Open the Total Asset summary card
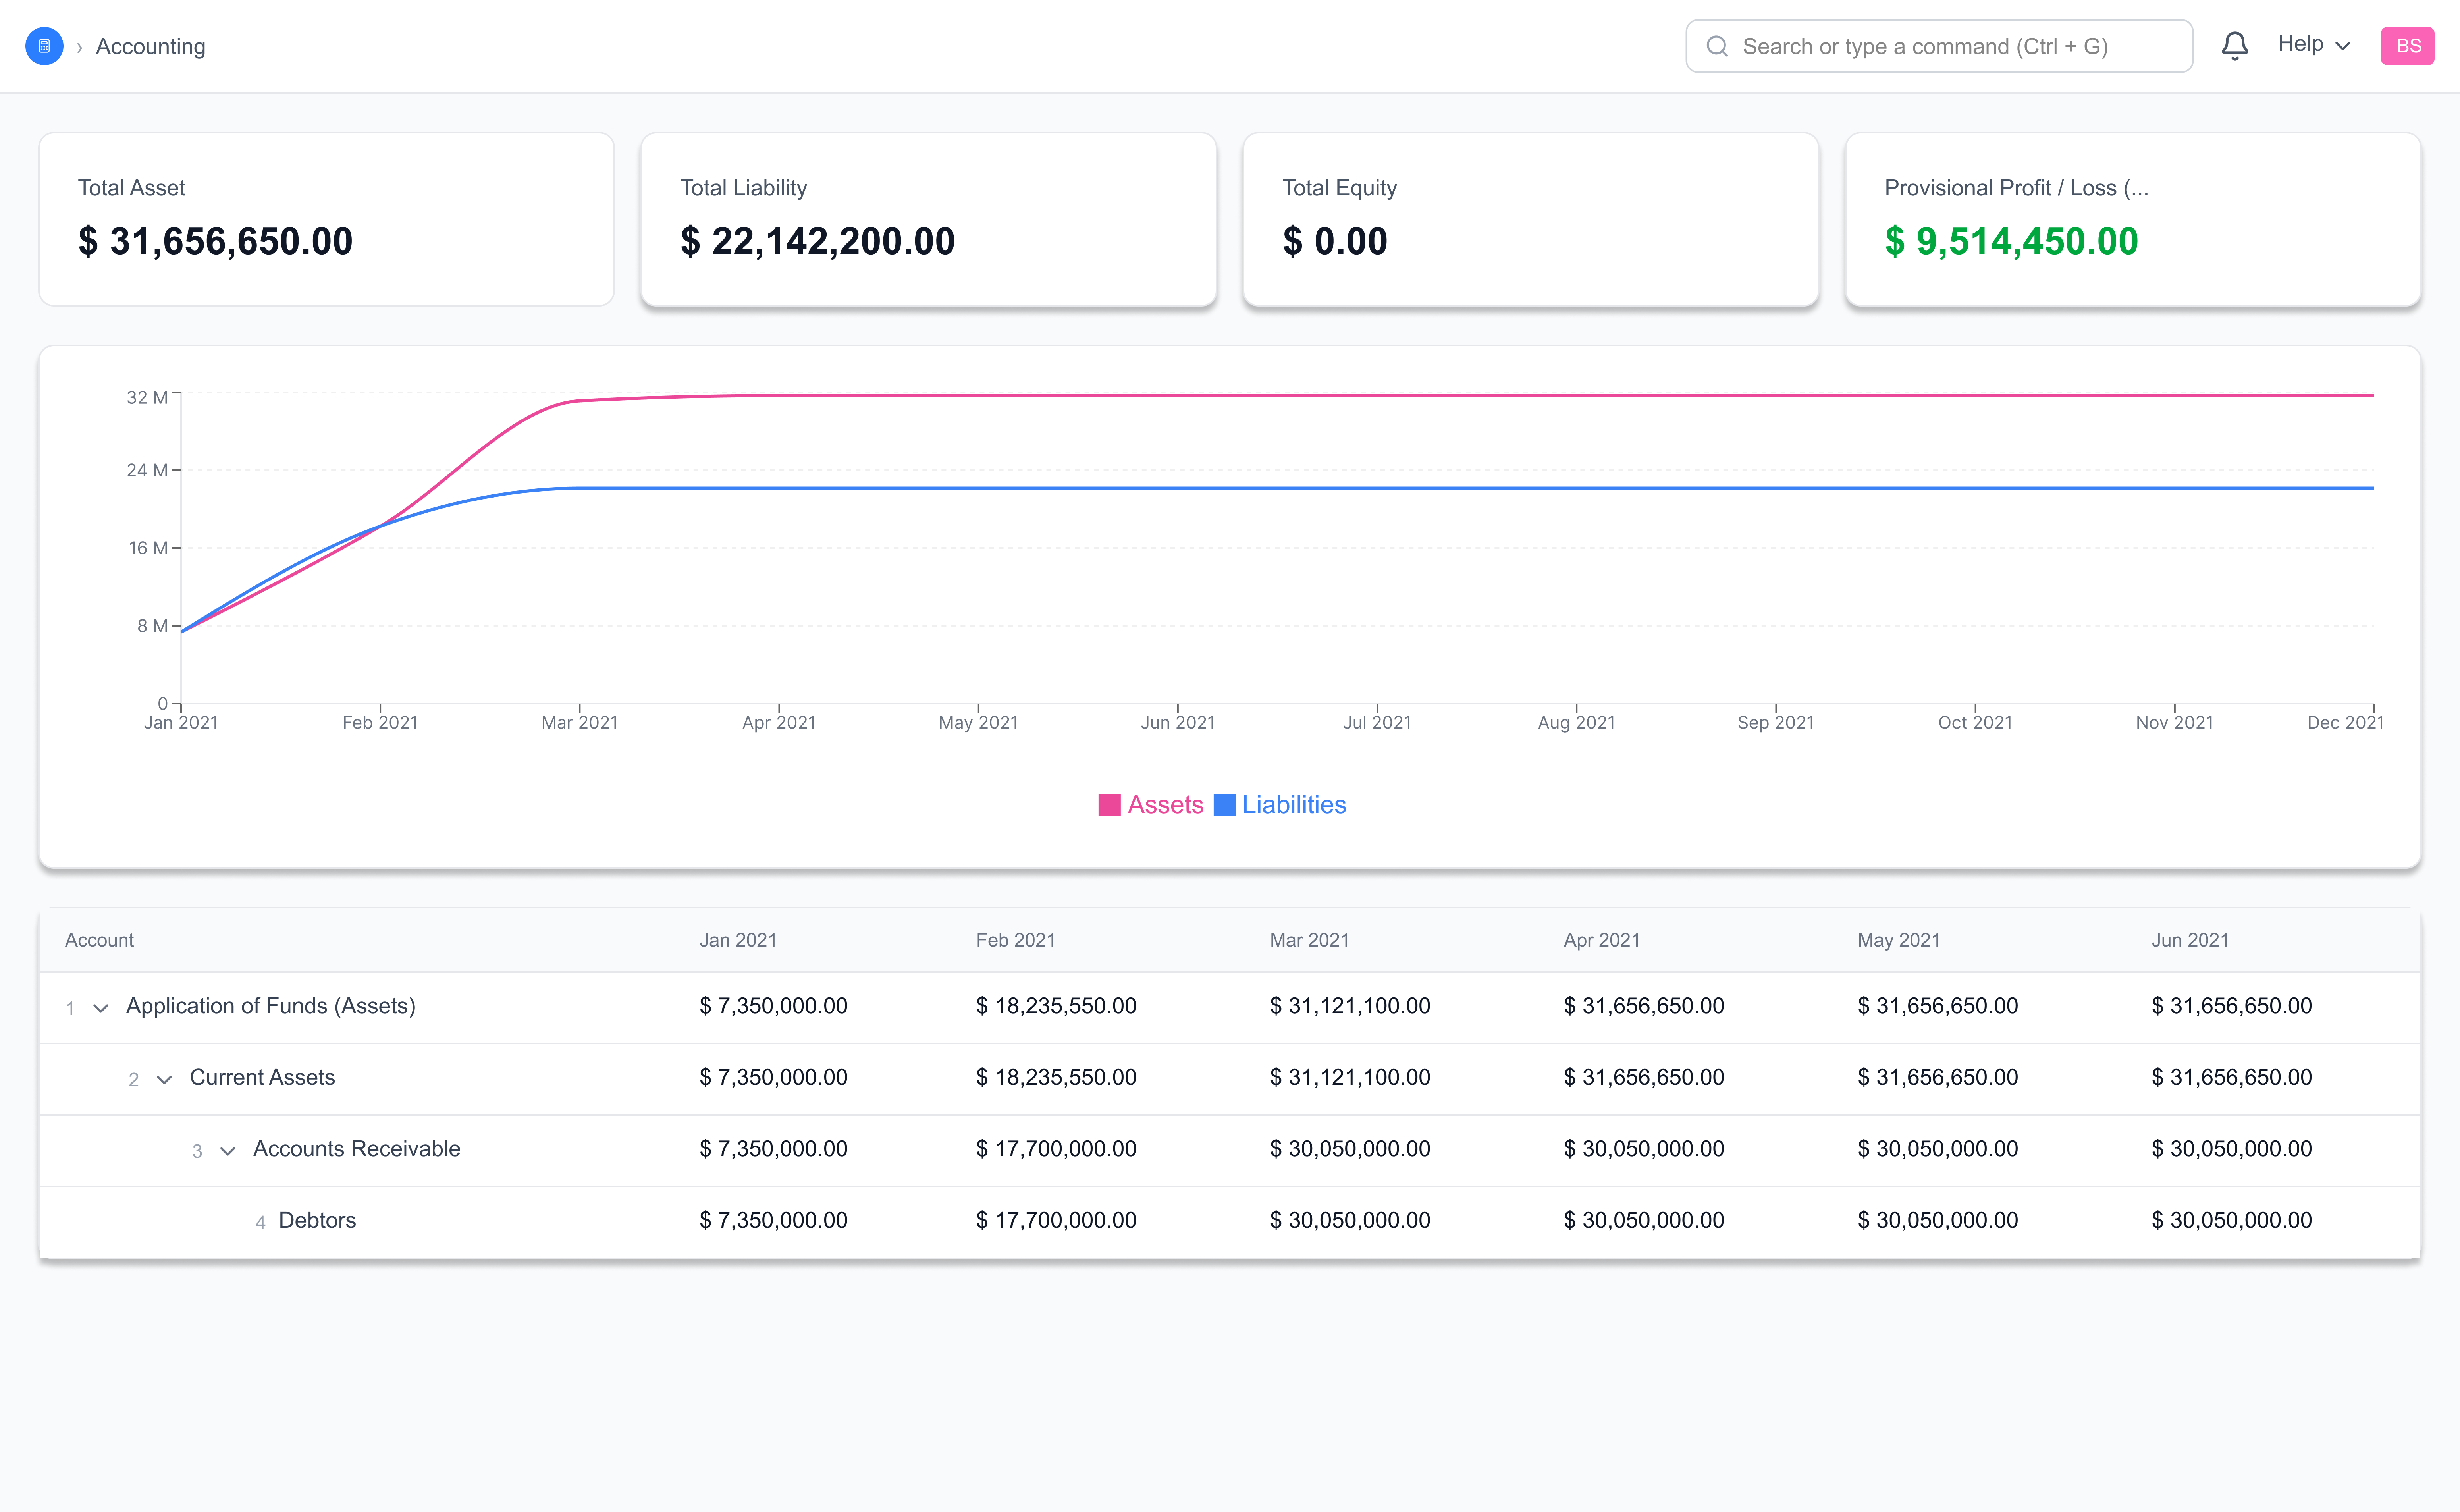 point(325,219)
